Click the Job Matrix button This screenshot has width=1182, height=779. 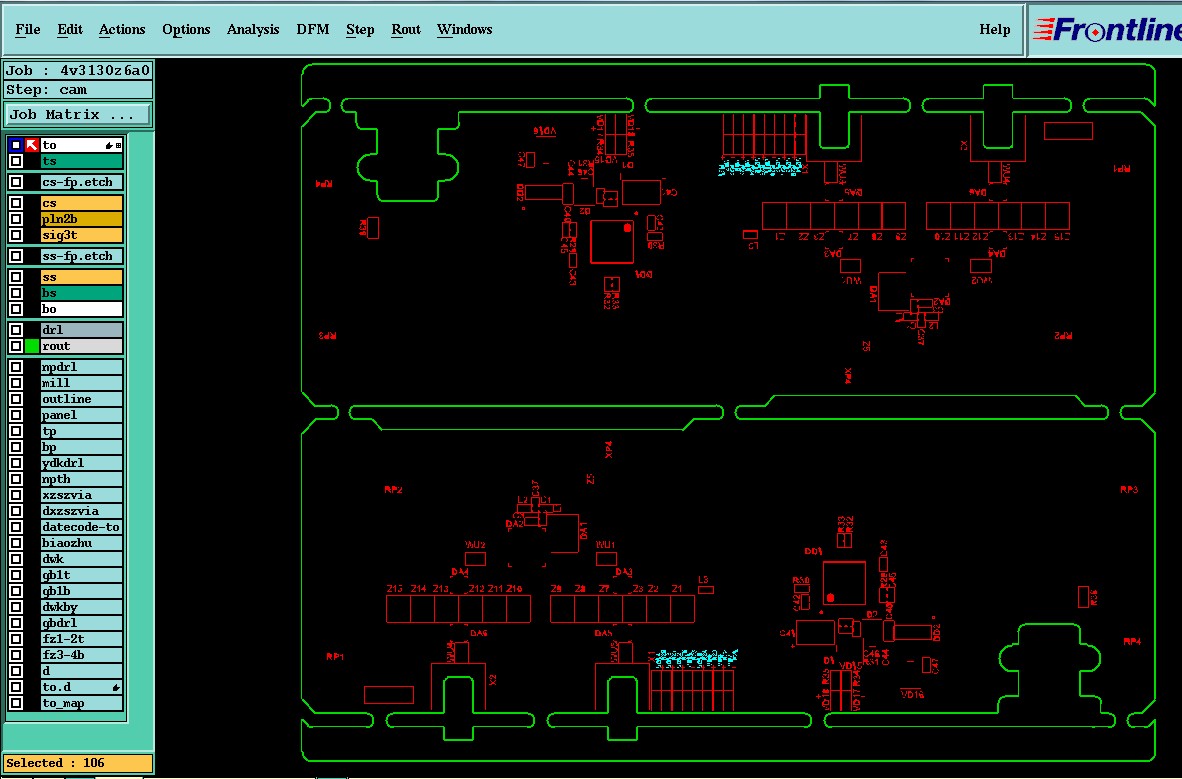[78, 115]
